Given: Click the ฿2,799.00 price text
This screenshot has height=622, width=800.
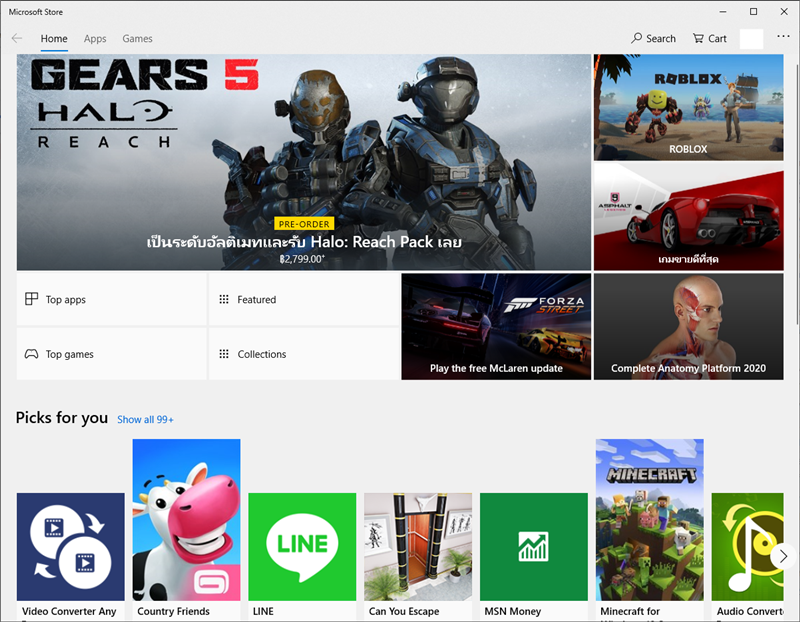Looking at the screenshot, I should pyautogui.click(x=302, y=259).
